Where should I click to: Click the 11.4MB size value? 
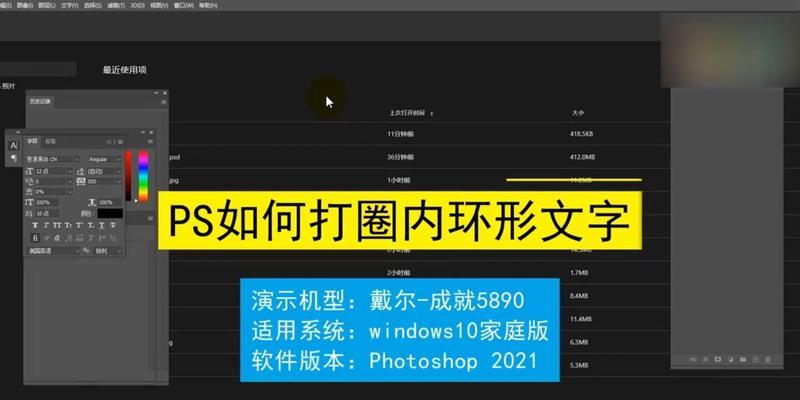[x=581, y=319]
